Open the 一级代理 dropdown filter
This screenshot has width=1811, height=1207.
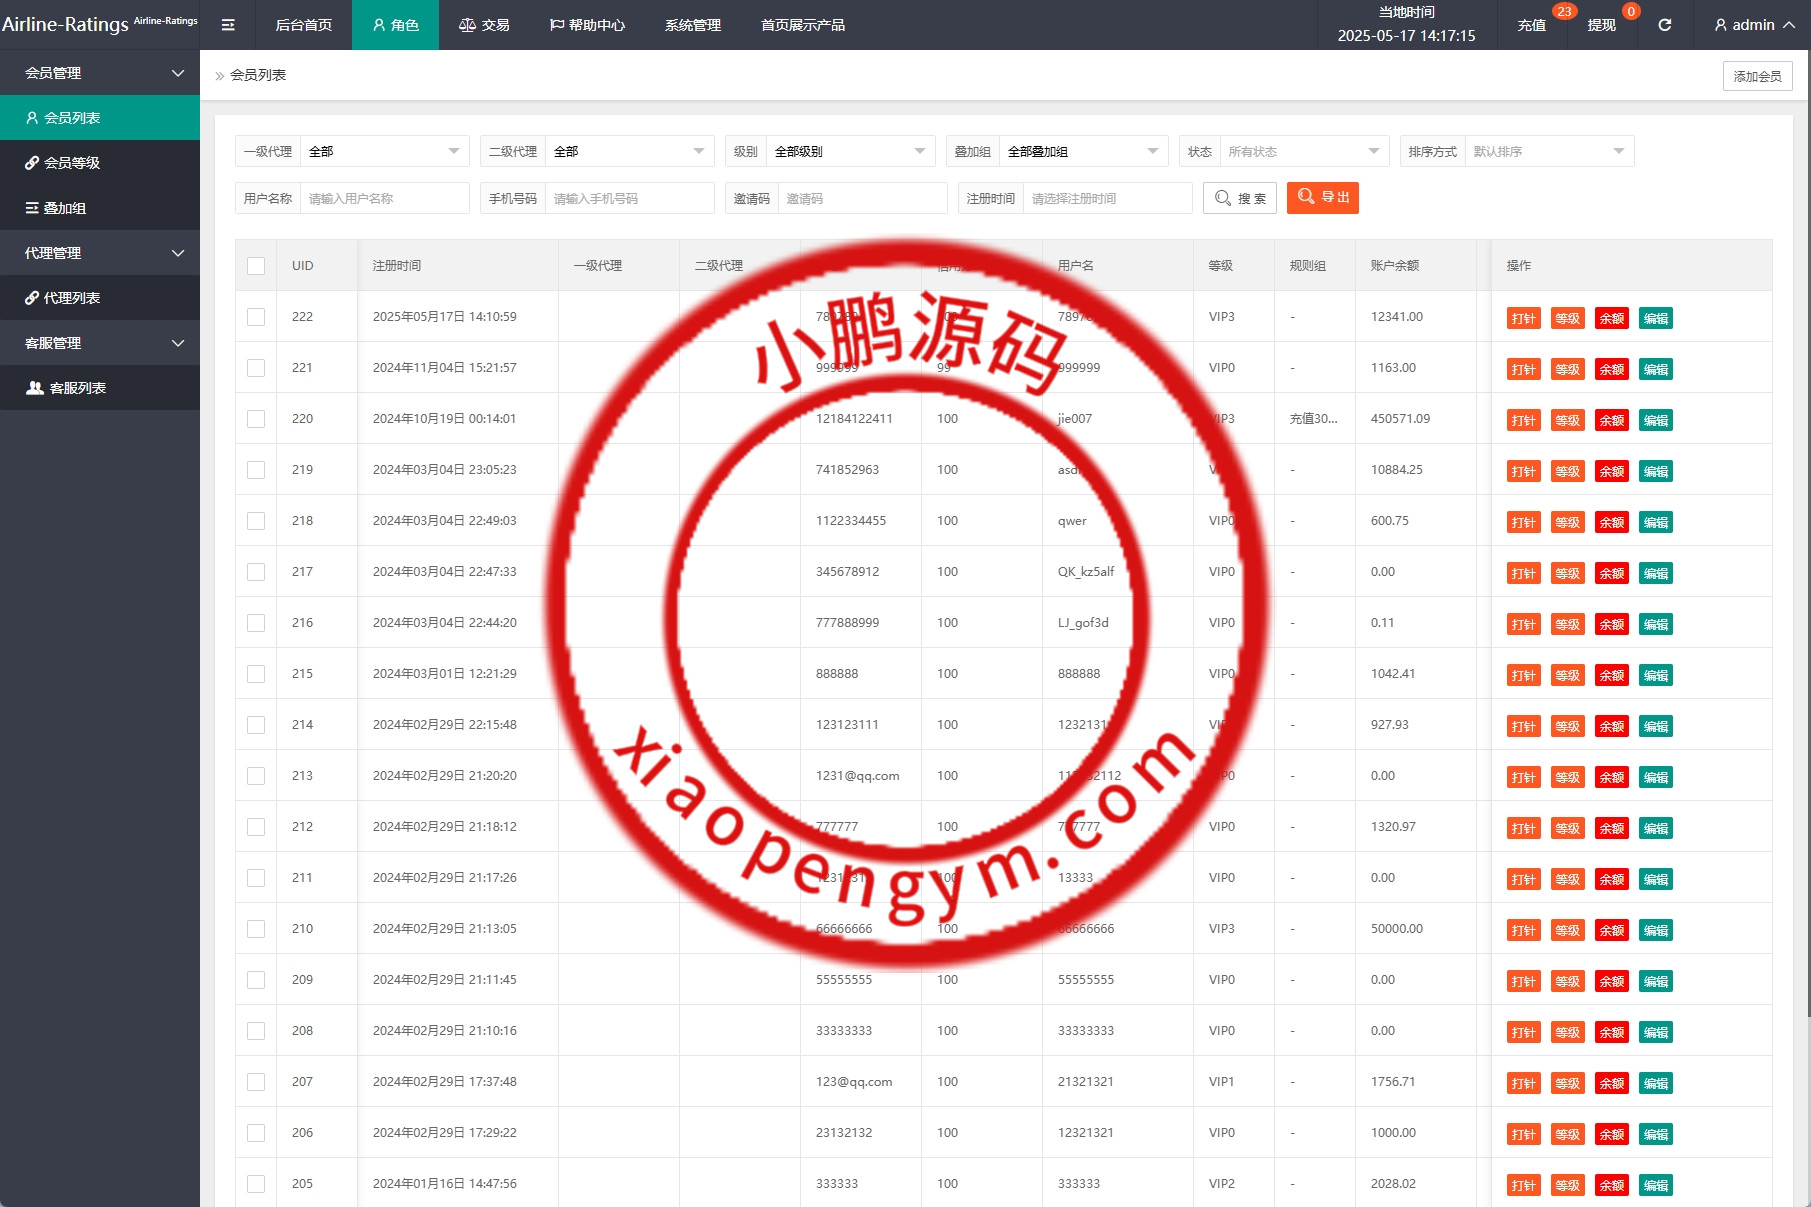(x=384, y=152)
